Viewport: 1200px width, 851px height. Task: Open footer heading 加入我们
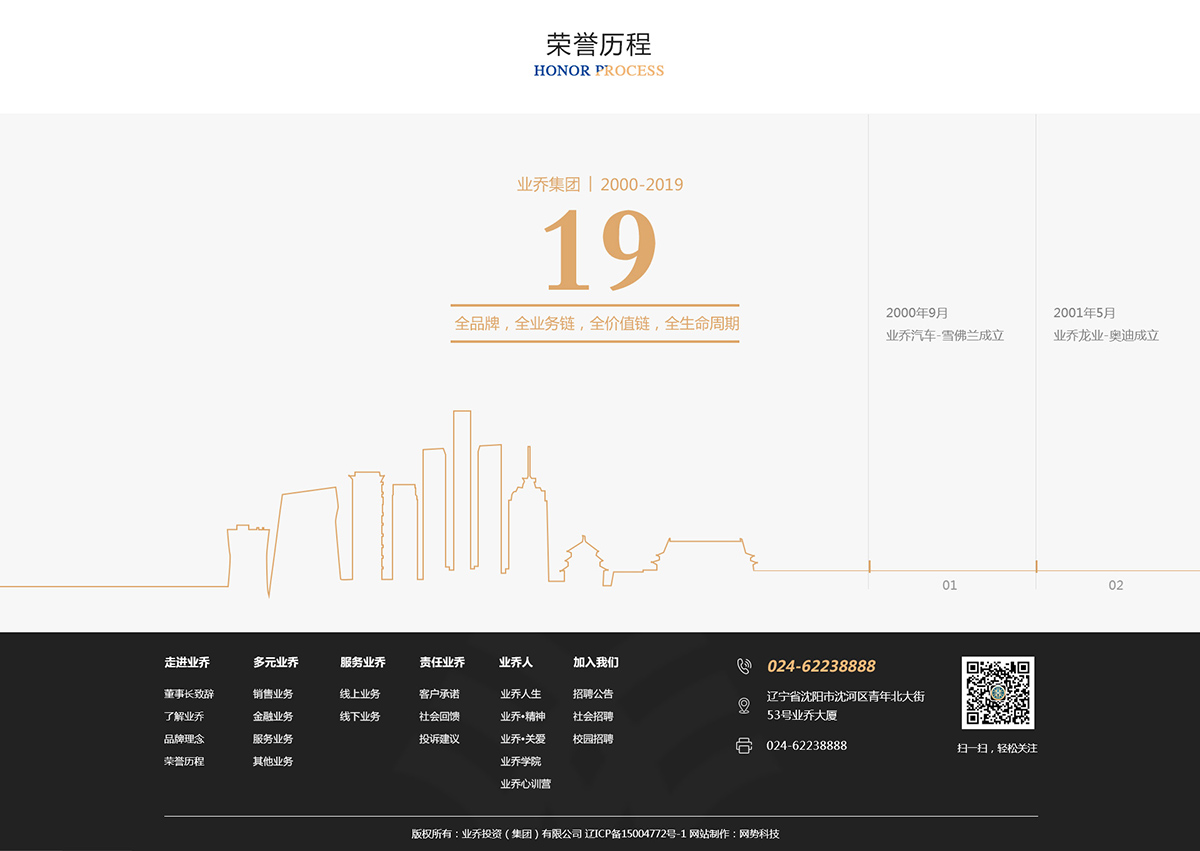(x=596, y=662)
